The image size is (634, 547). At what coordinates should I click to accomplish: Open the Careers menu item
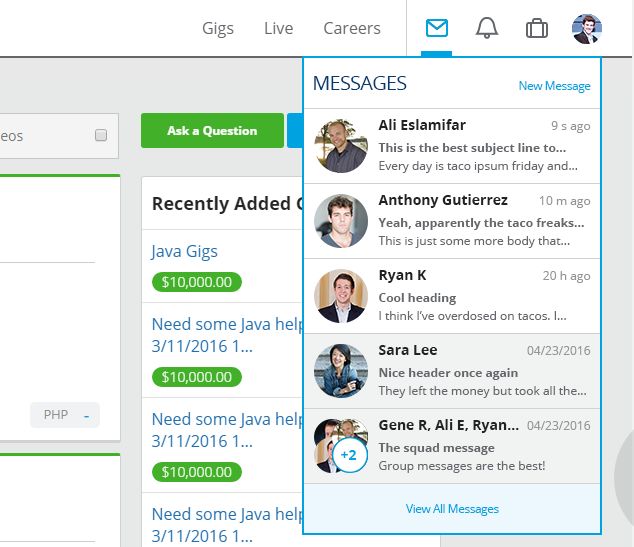pos(352,28)
